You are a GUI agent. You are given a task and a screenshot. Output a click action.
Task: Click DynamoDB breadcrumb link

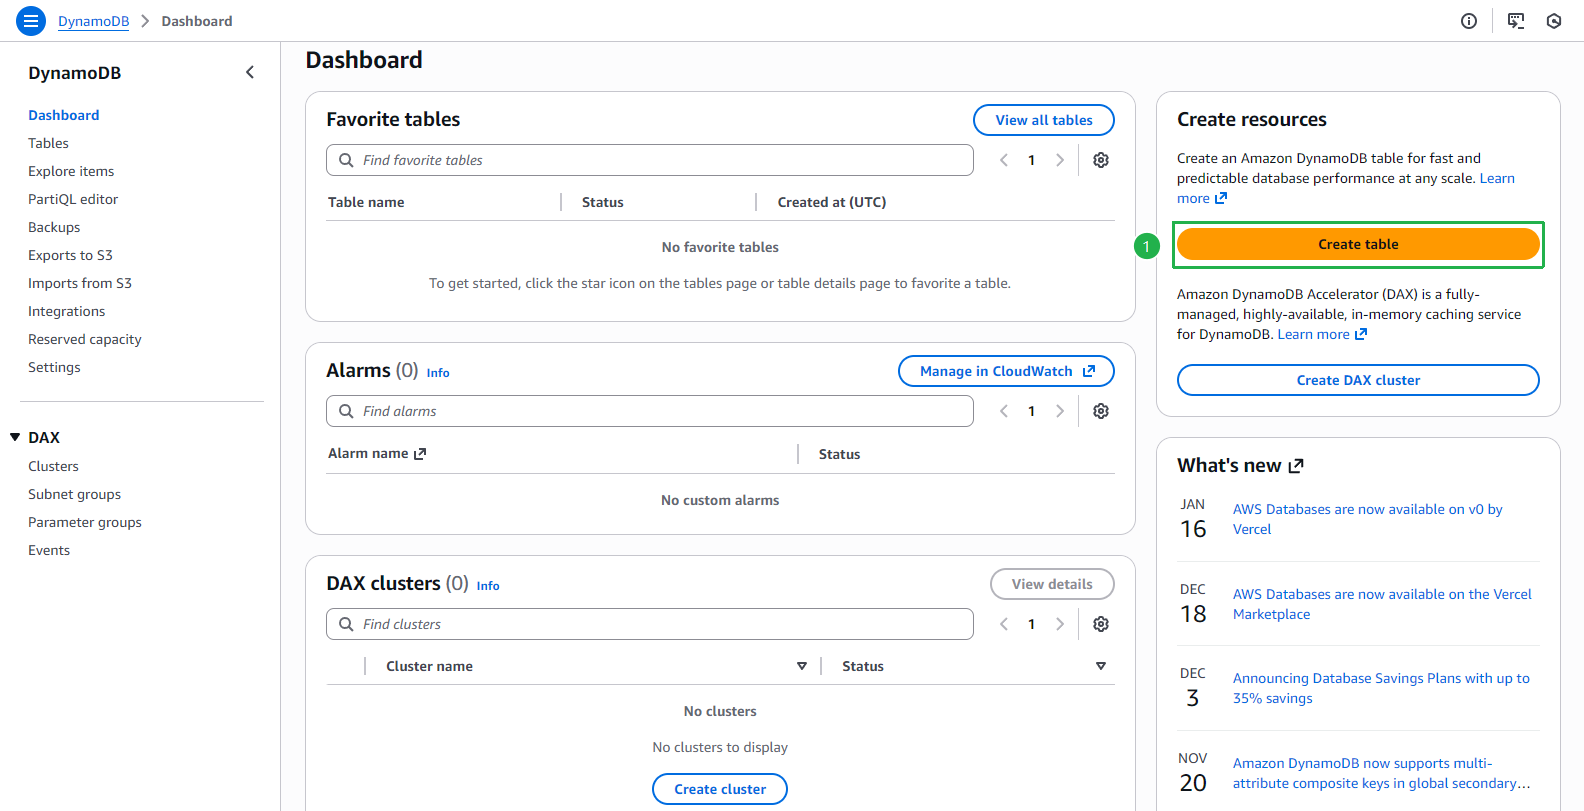point(93,21)
